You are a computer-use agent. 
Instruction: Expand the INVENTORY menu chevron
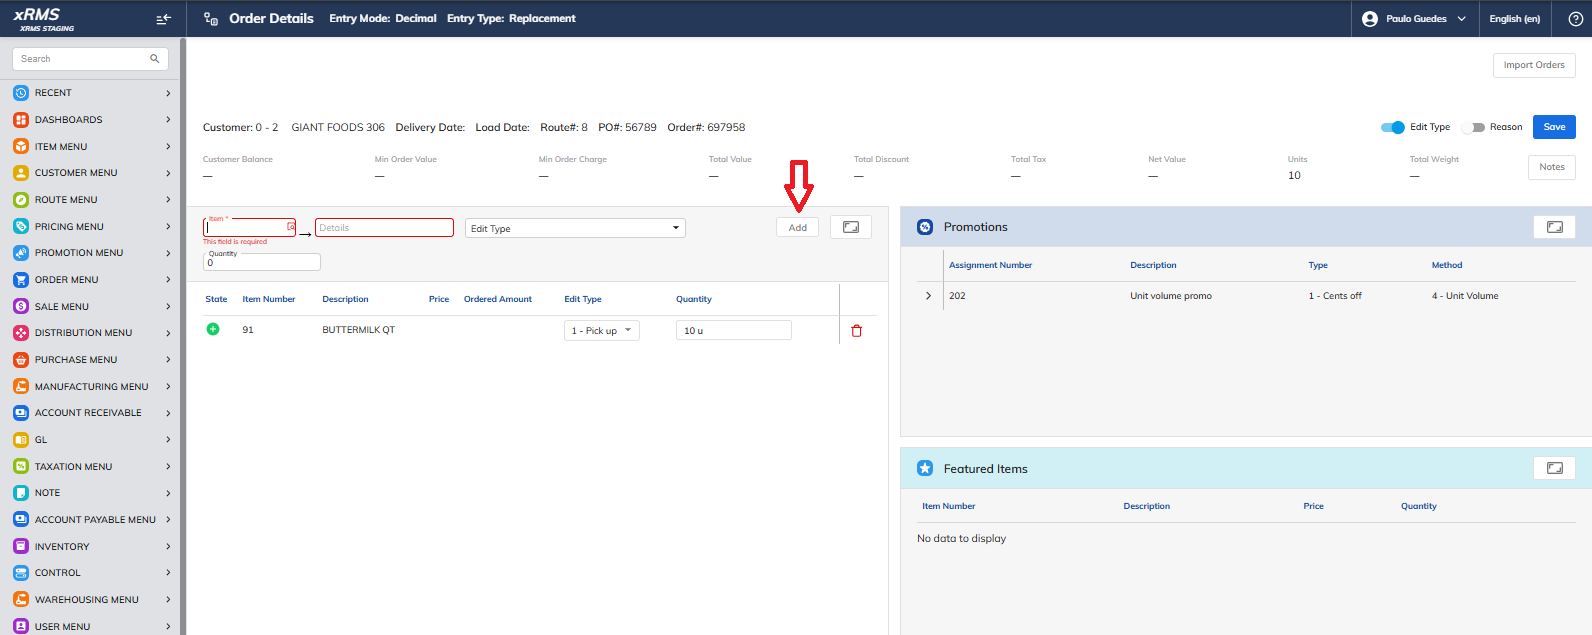tap(168, 547)
